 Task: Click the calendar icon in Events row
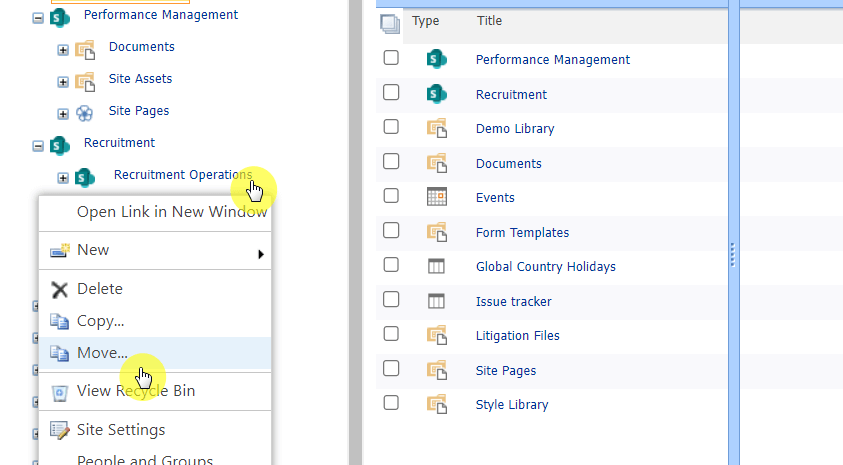(437, 197)
